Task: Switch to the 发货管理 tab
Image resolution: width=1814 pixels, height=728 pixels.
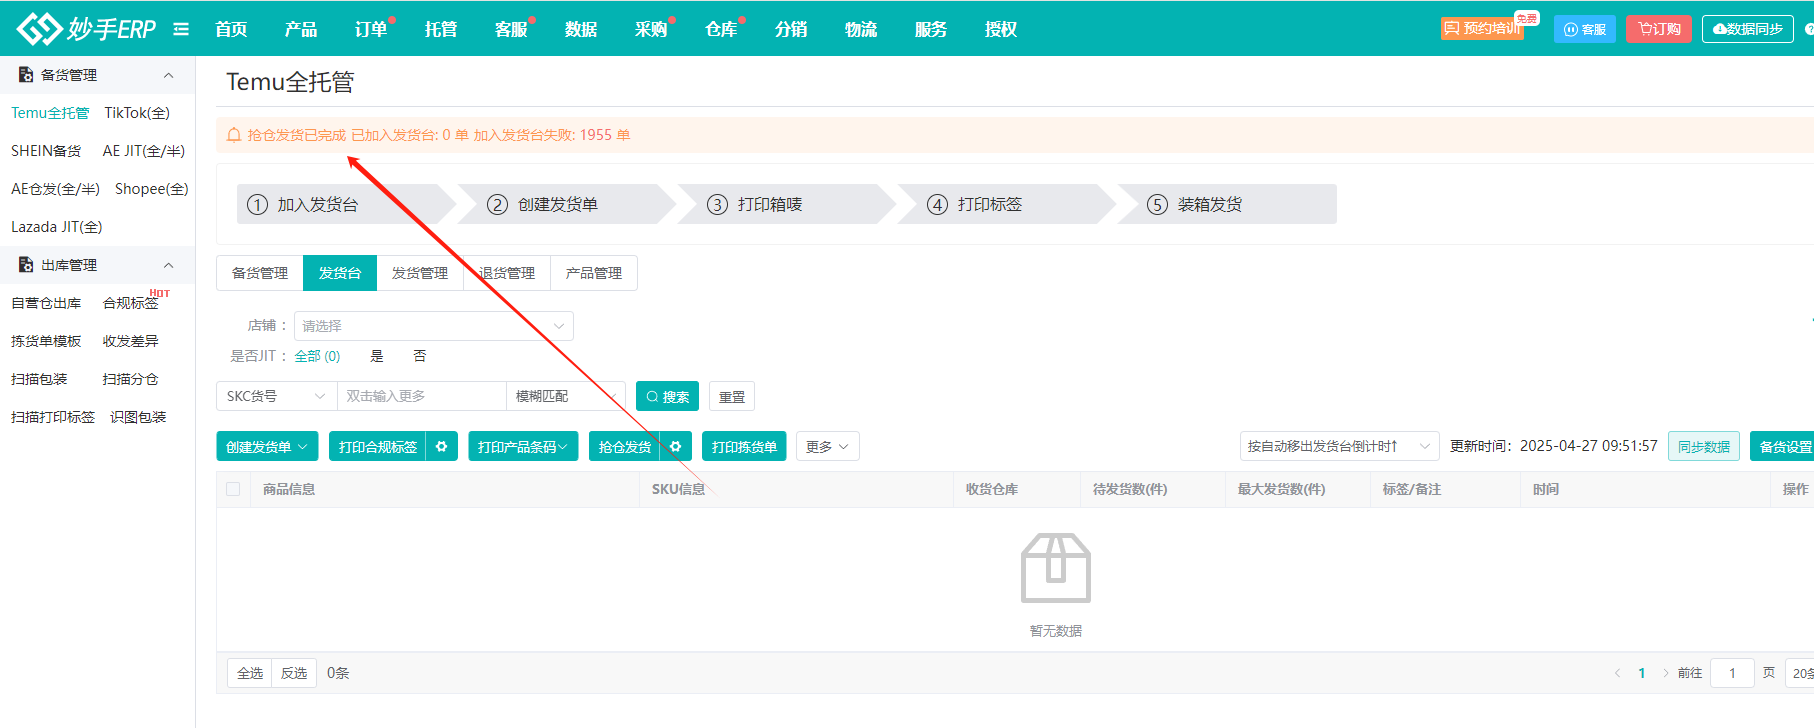Action: [420, 273]
